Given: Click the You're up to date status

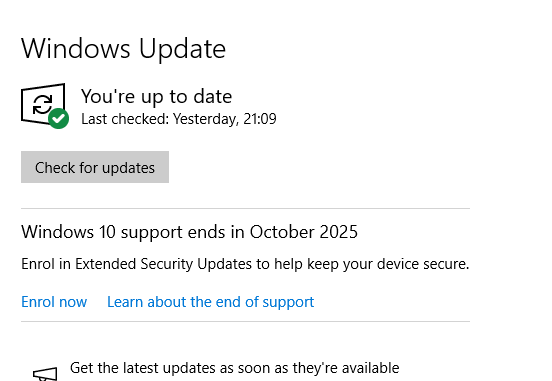Looking at the screenshot, I should tap(156, 96).
